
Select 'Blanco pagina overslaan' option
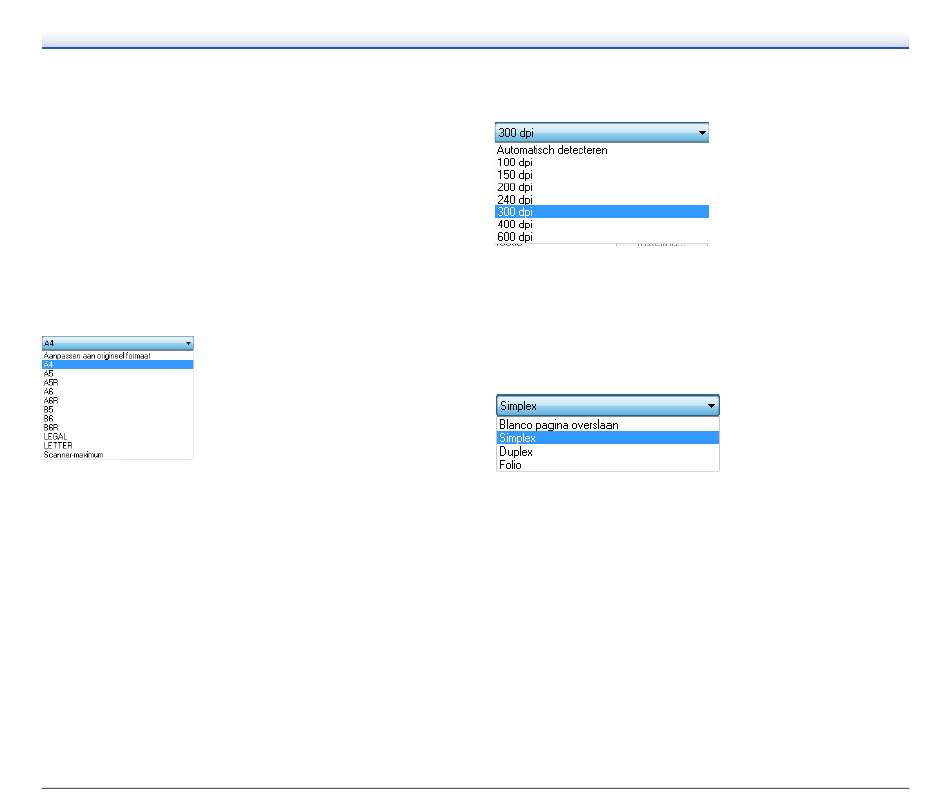tap(558, 425)
